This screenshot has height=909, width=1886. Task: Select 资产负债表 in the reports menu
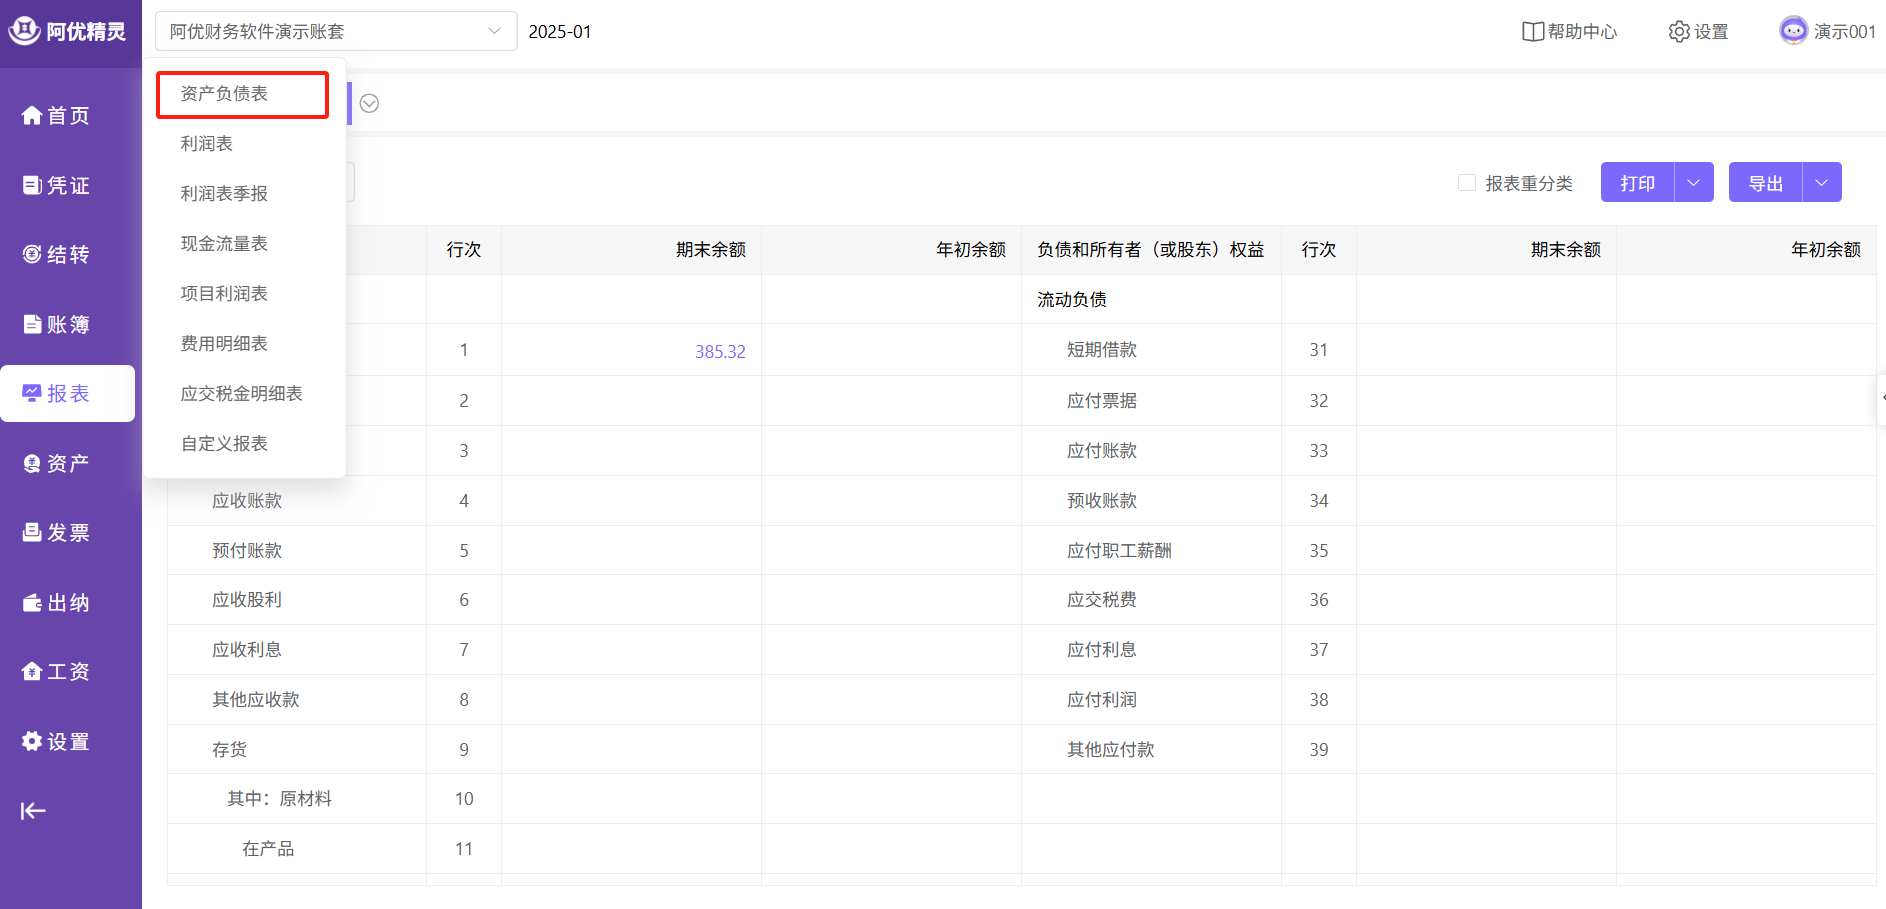(224, 94)
